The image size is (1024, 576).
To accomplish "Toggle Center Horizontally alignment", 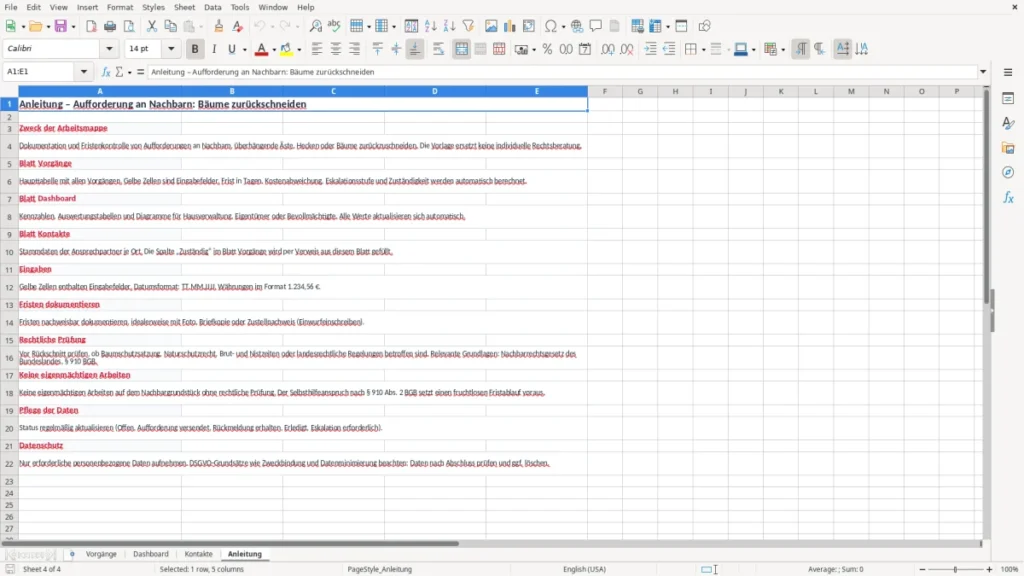I will 336,49.
